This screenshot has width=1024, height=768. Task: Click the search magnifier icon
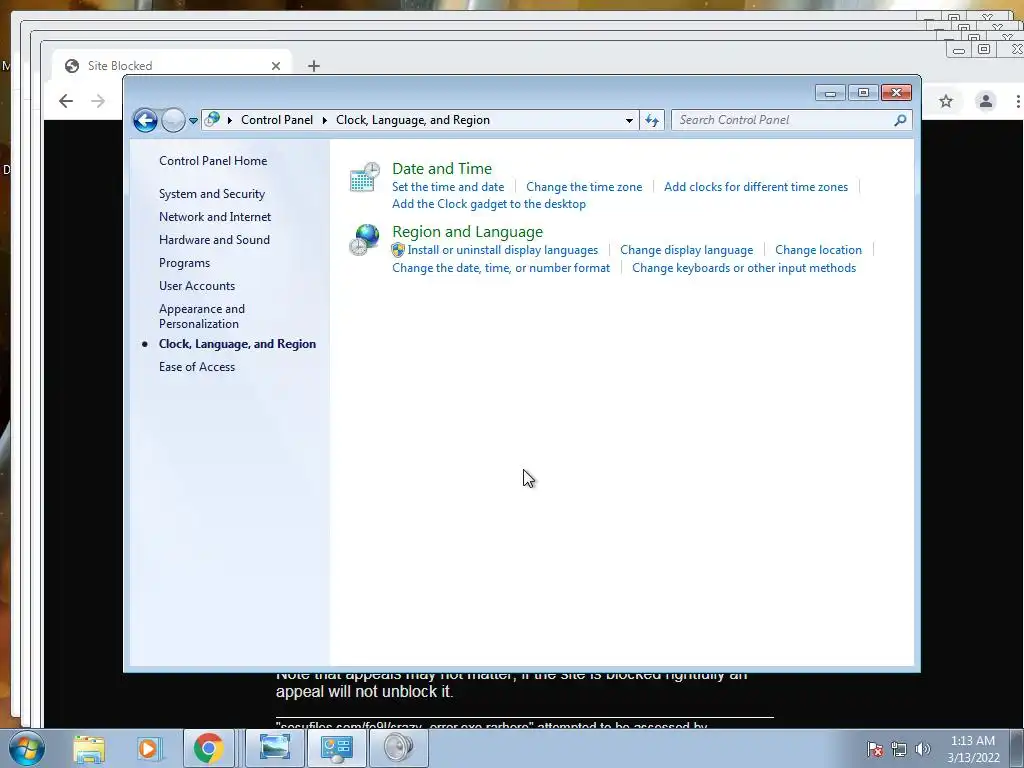pyautogui.click(x=900, y=120)
